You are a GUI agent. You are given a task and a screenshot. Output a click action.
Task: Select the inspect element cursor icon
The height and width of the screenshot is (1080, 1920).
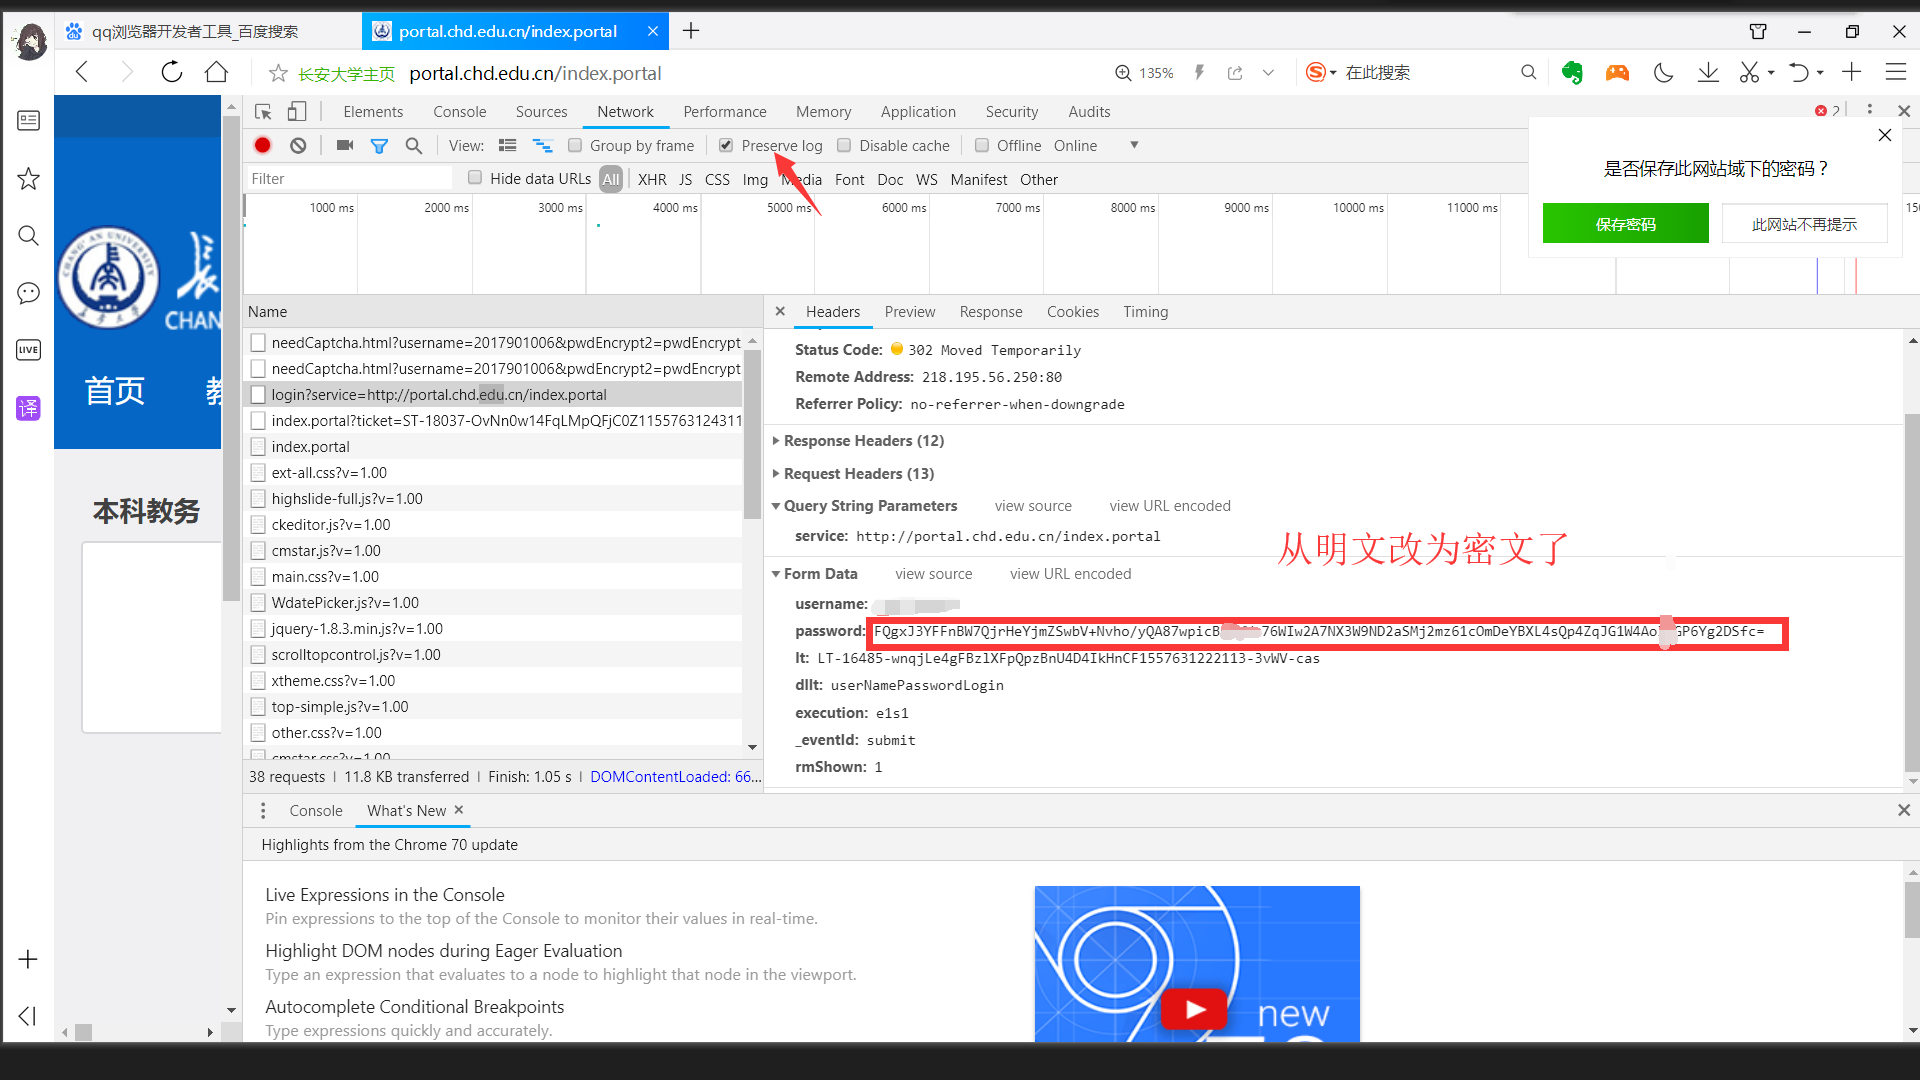coord(263,112)
